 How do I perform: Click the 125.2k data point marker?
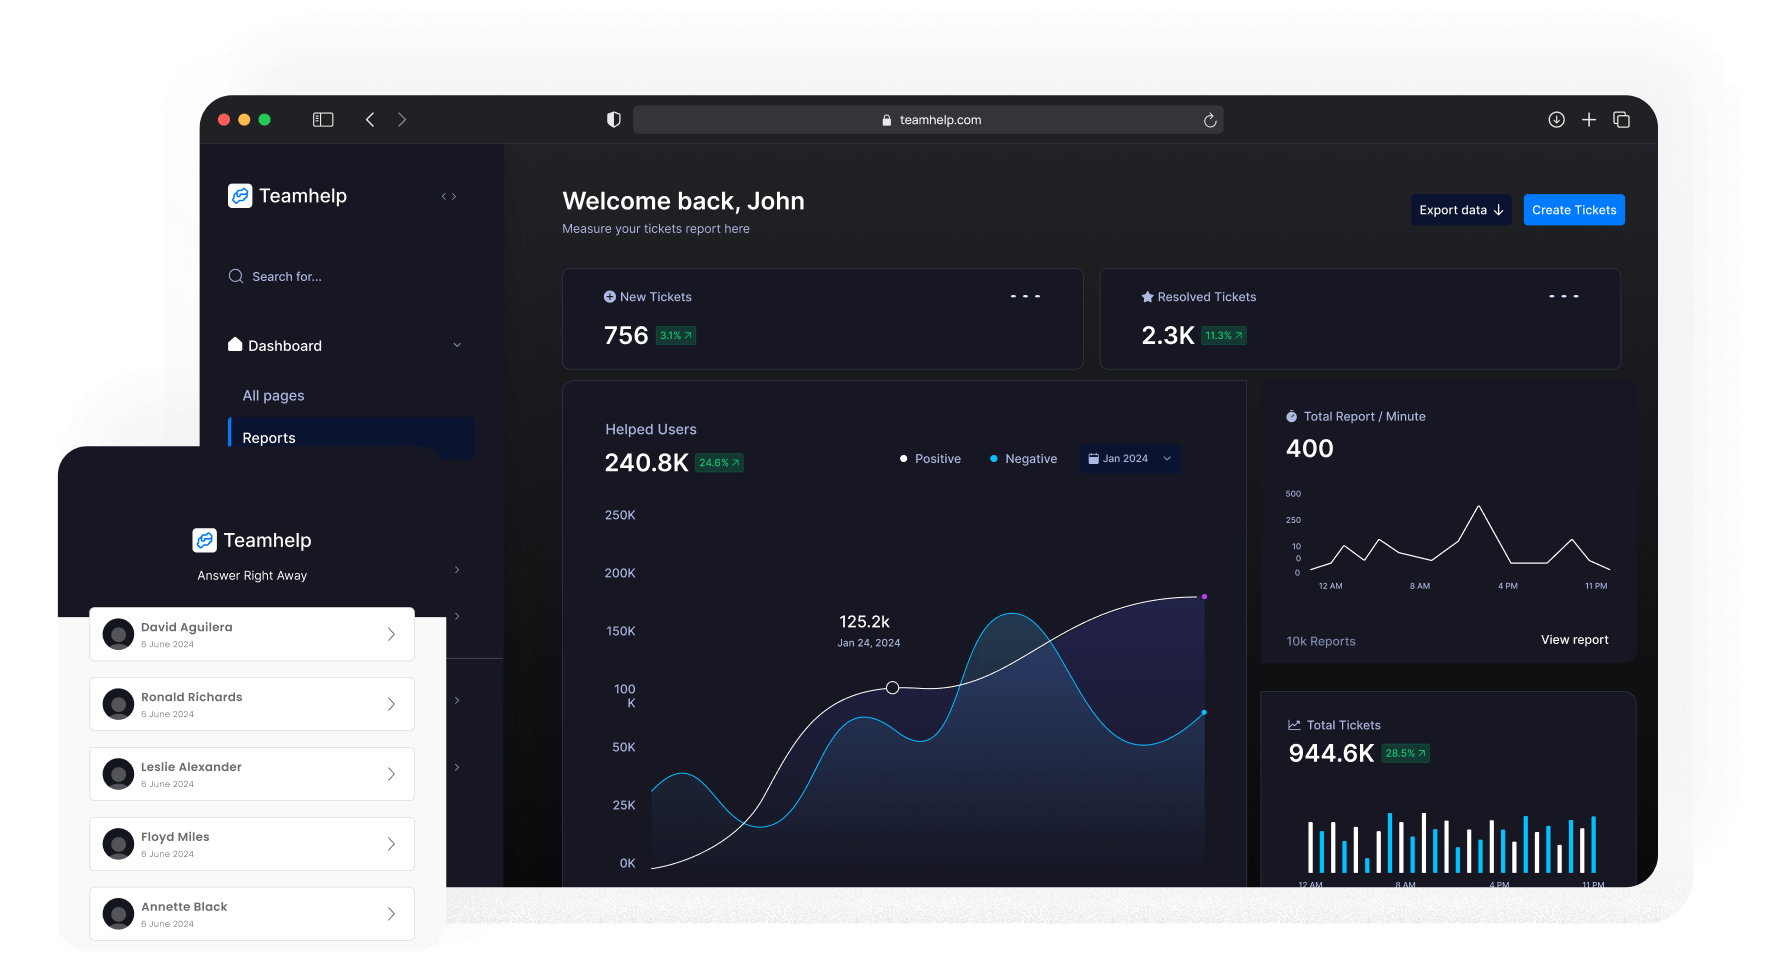coord(892,688)
